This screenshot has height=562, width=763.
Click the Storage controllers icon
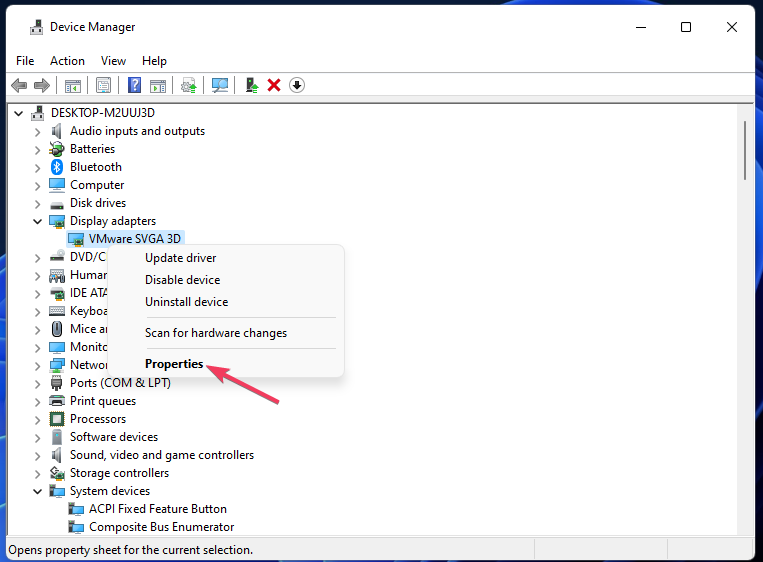57,473
